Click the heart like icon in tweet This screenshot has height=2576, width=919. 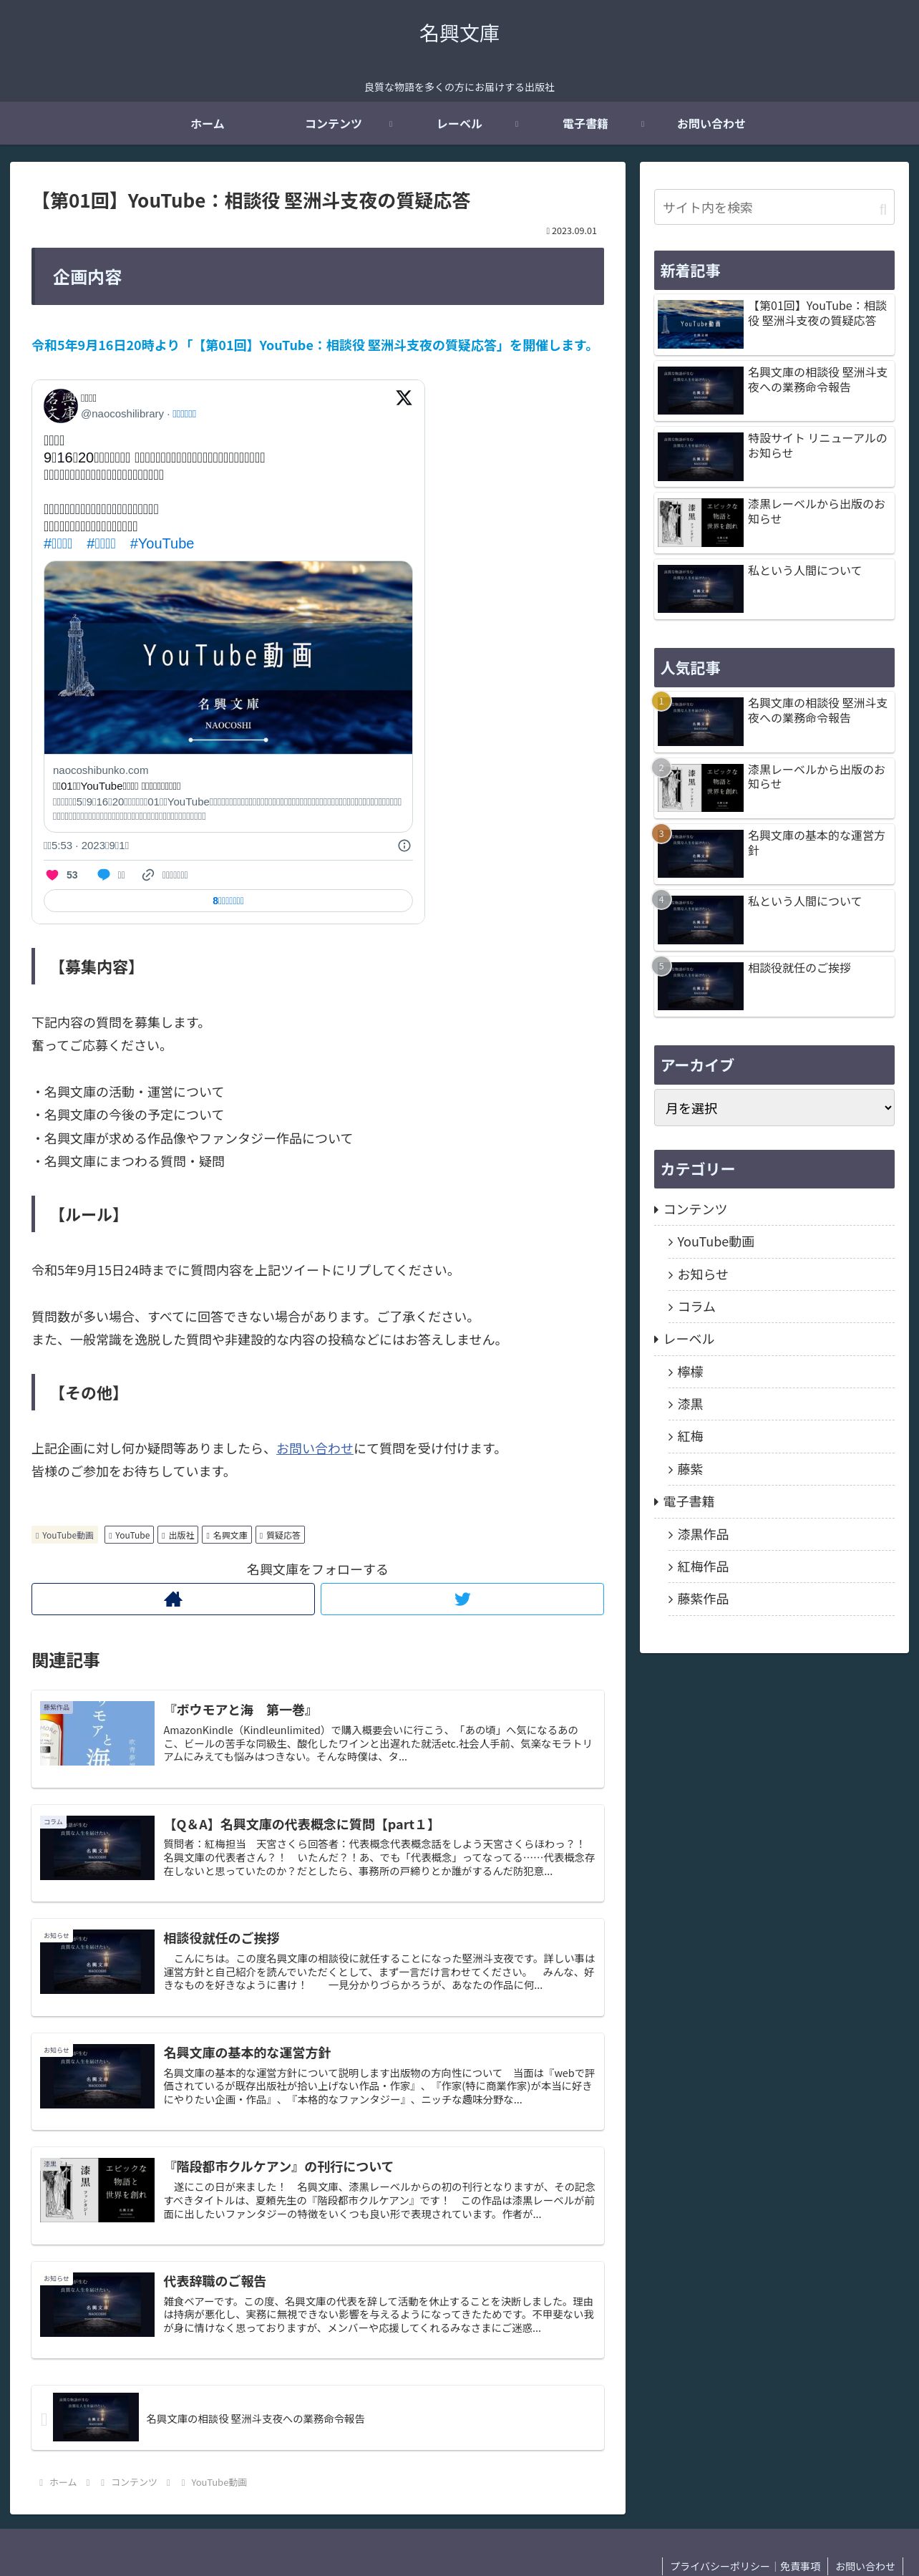[x=52, y=875]
